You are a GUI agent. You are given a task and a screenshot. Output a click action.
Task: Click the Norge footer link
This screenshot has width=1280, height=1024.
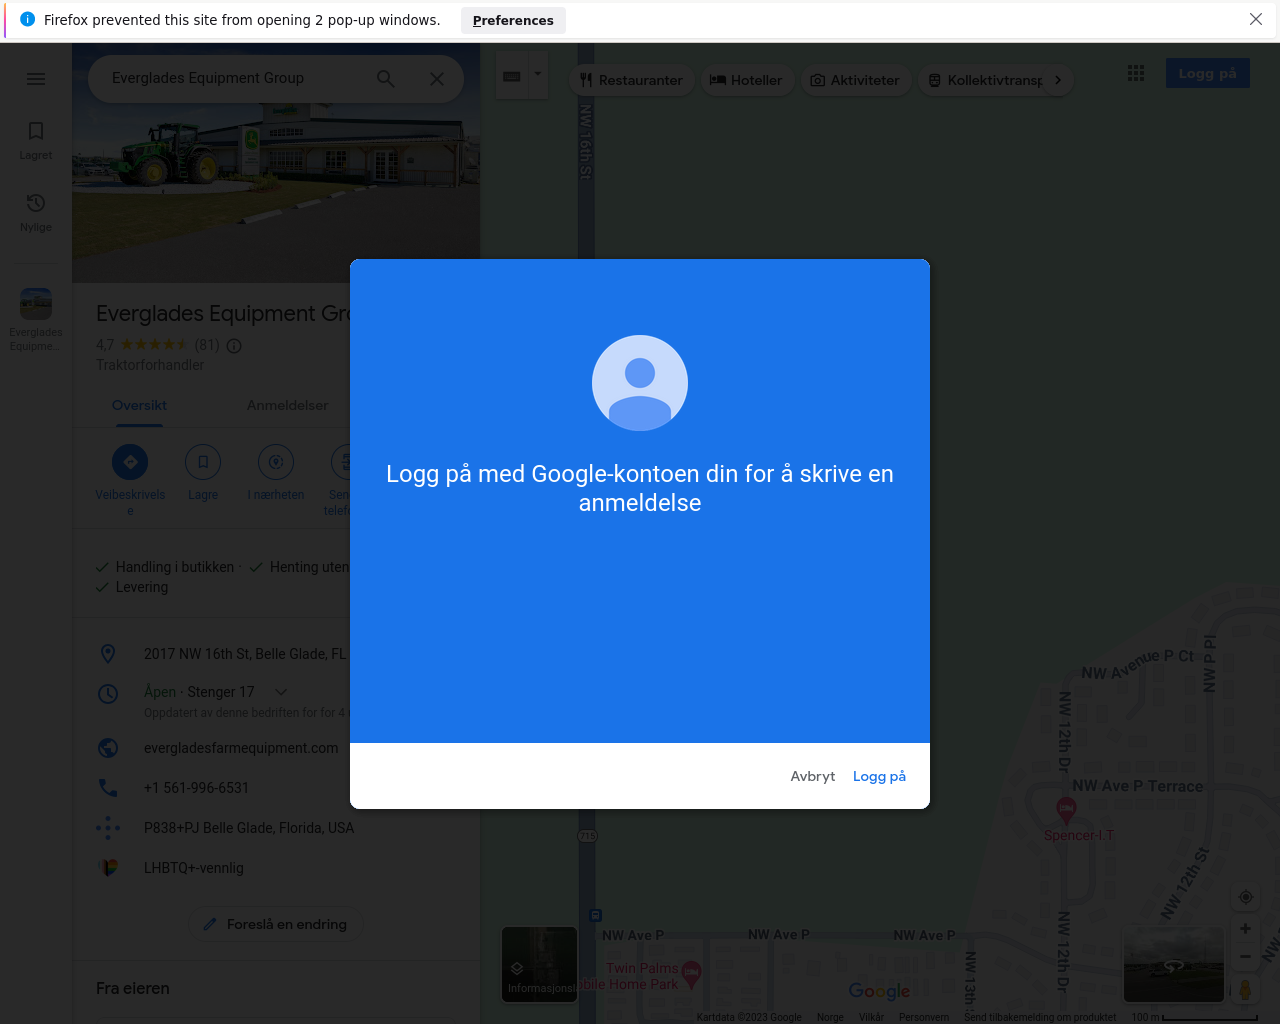(830, 1017)
